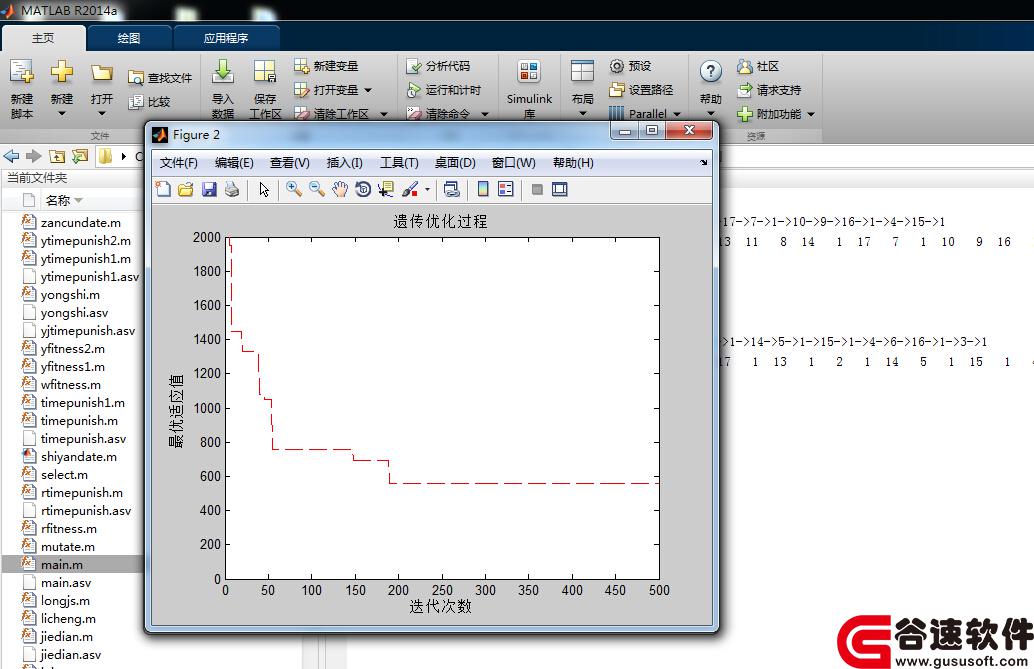
Task: Print the figure using the printer icon
Action: (231, 189)
